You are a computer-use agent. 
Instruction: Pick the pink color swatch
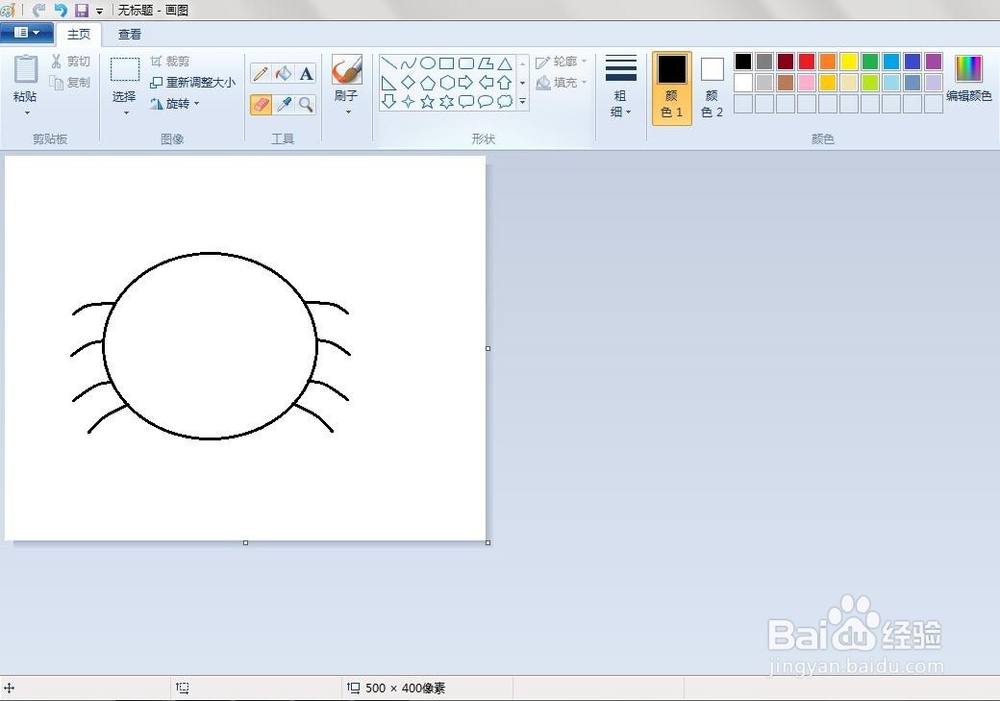coord(807,82)
